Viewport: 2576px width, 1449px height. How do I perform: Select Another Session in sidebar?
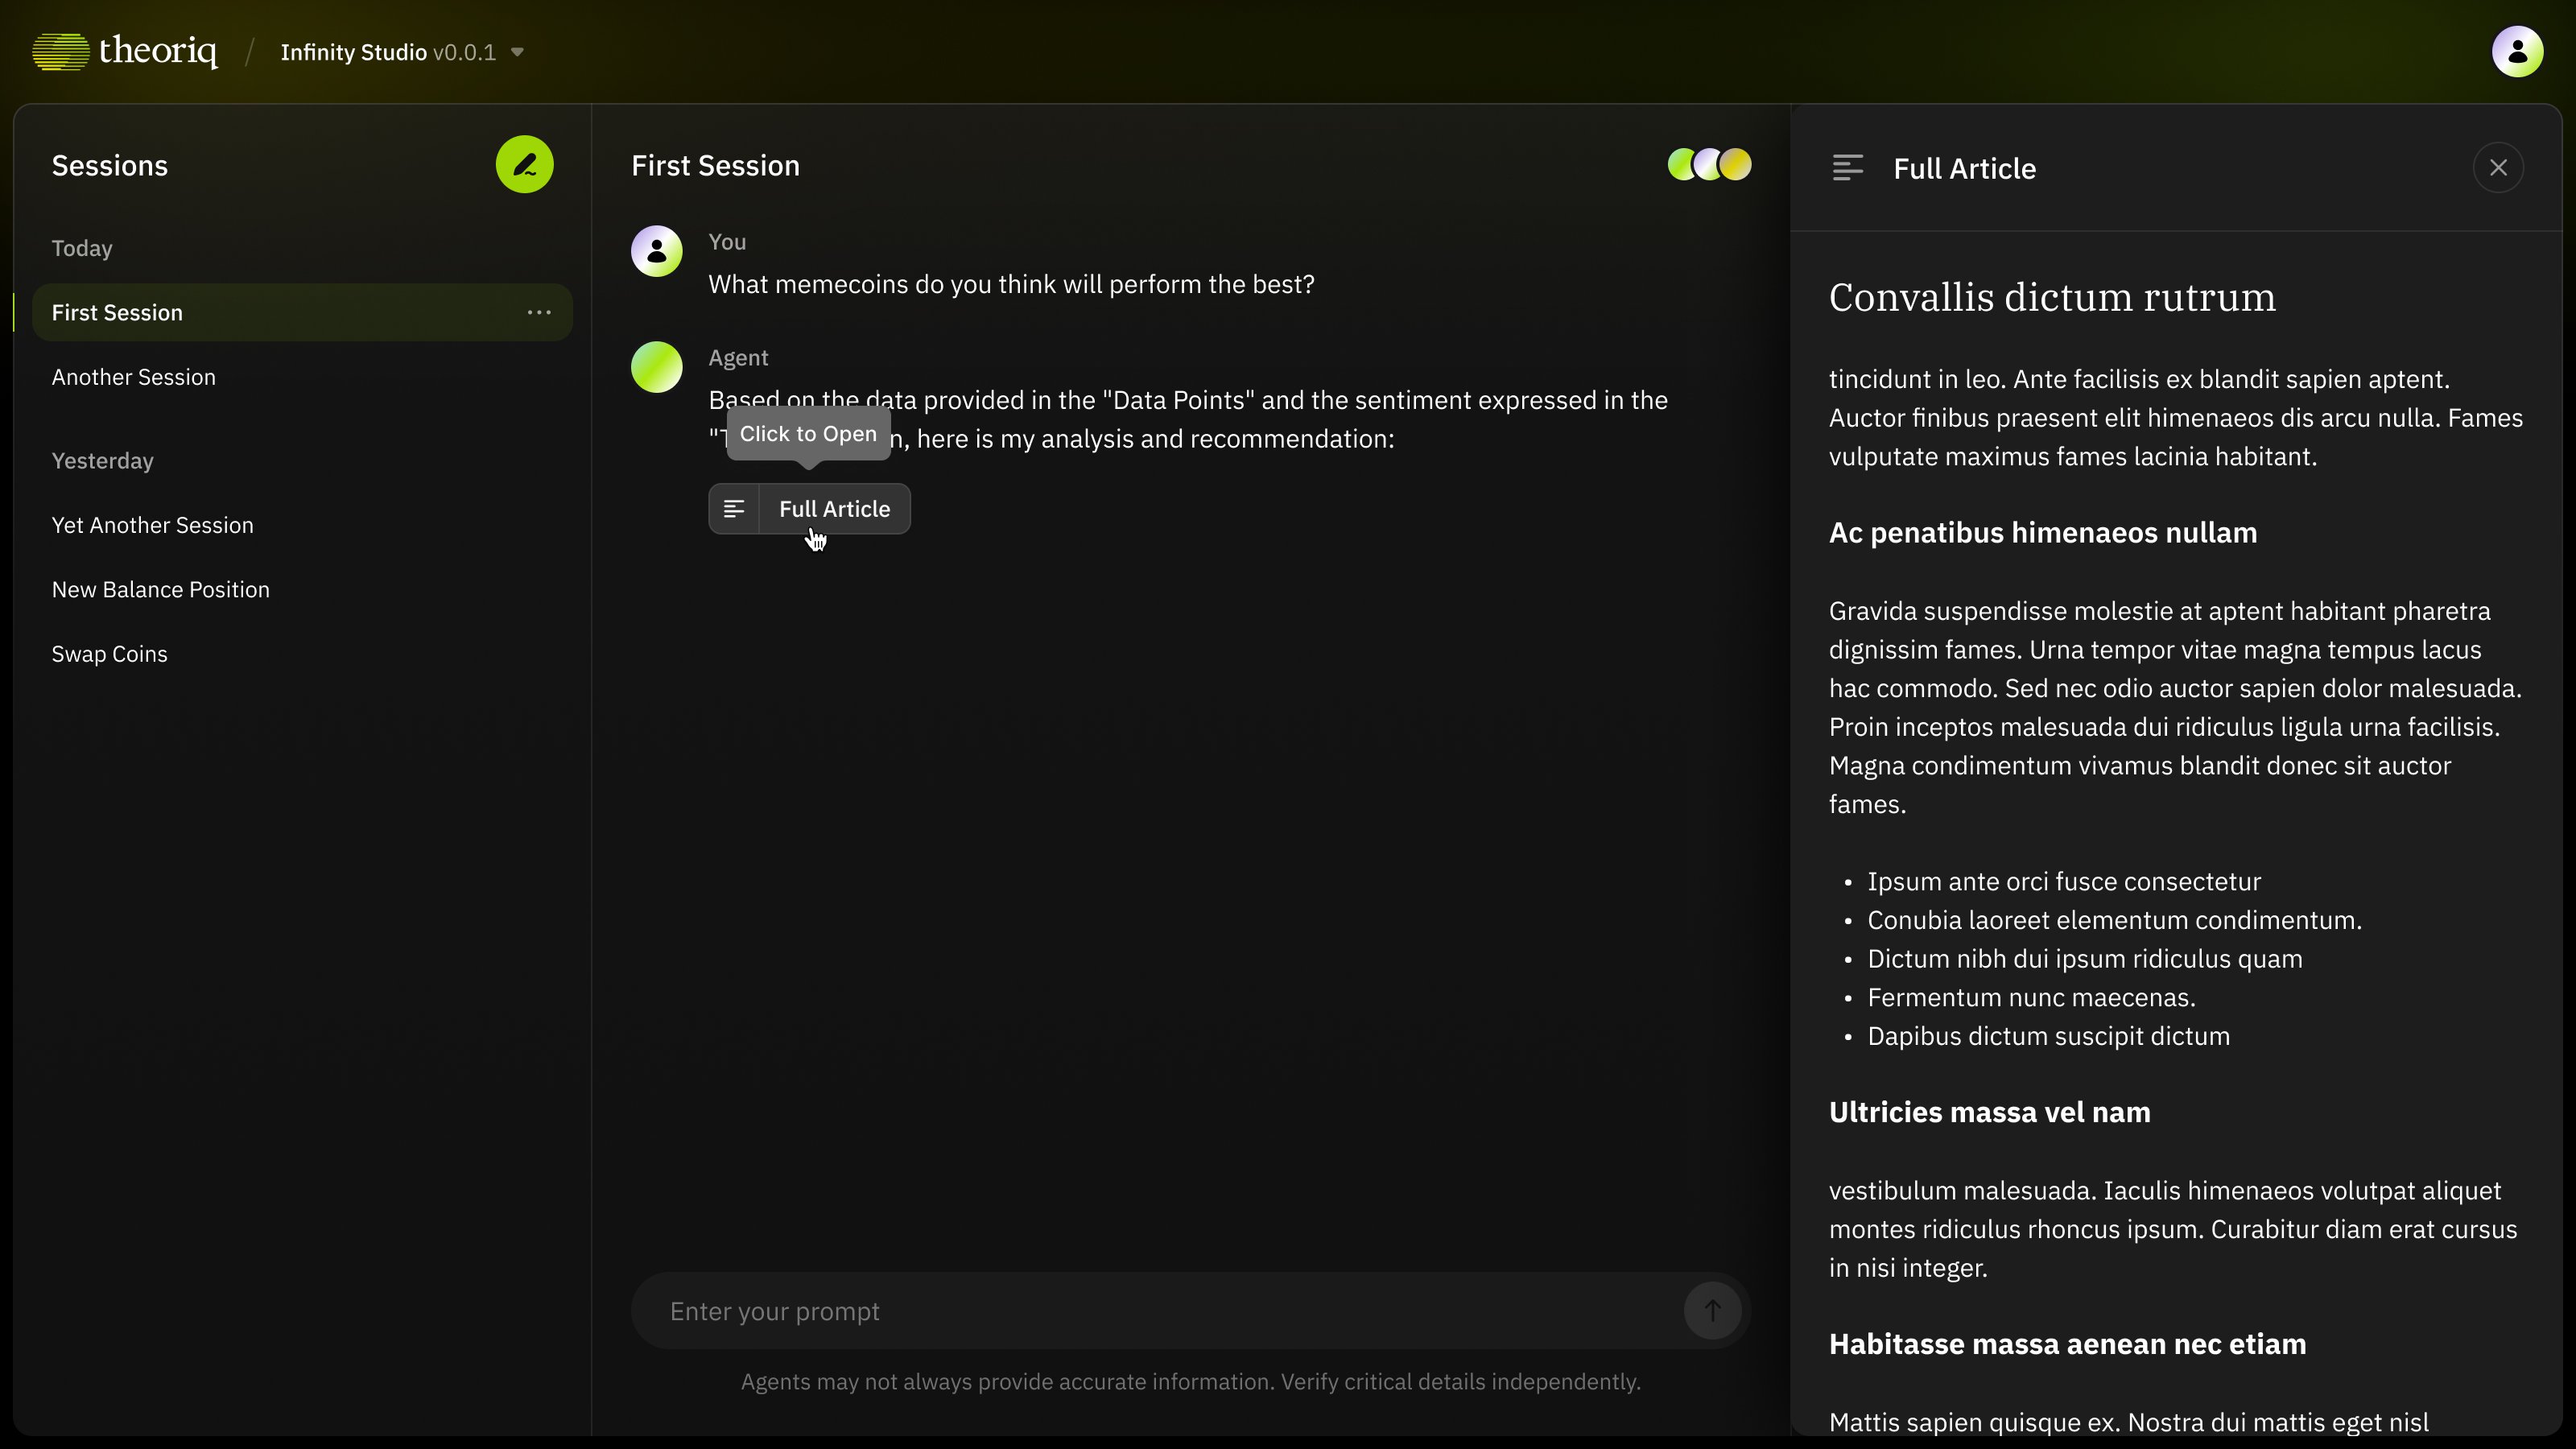(134, 377)
